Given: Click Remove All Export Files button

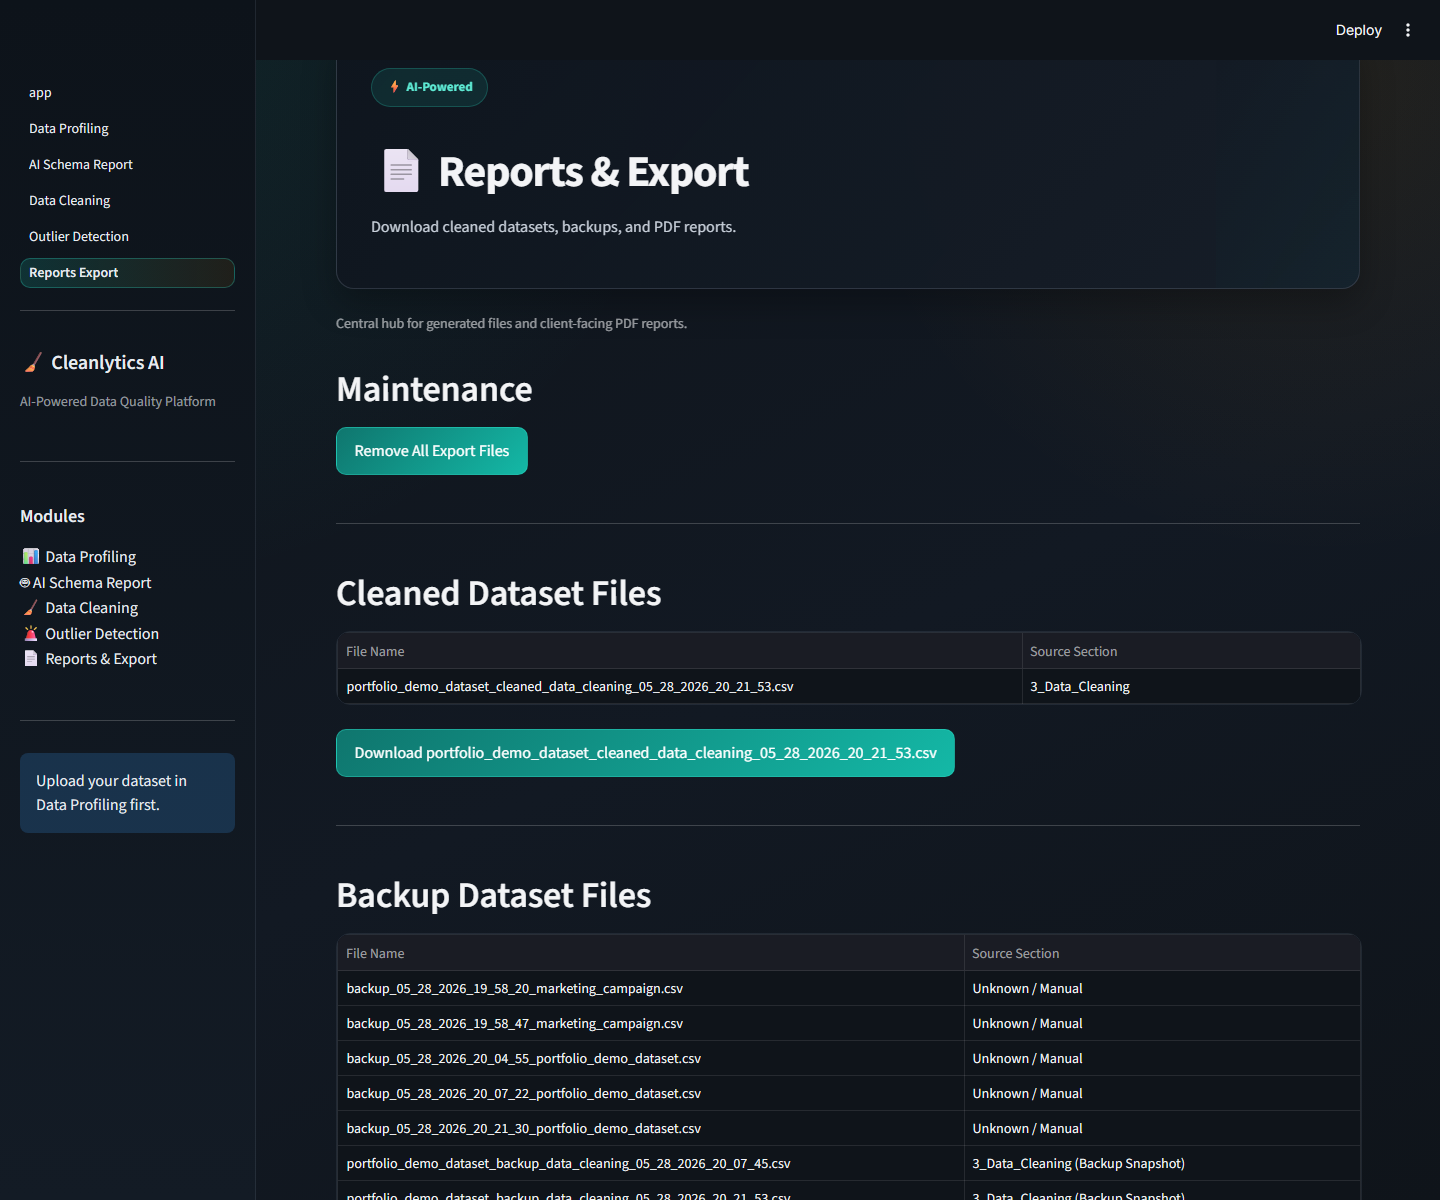Looking at the screenshot, I should (x=432, y=451).
